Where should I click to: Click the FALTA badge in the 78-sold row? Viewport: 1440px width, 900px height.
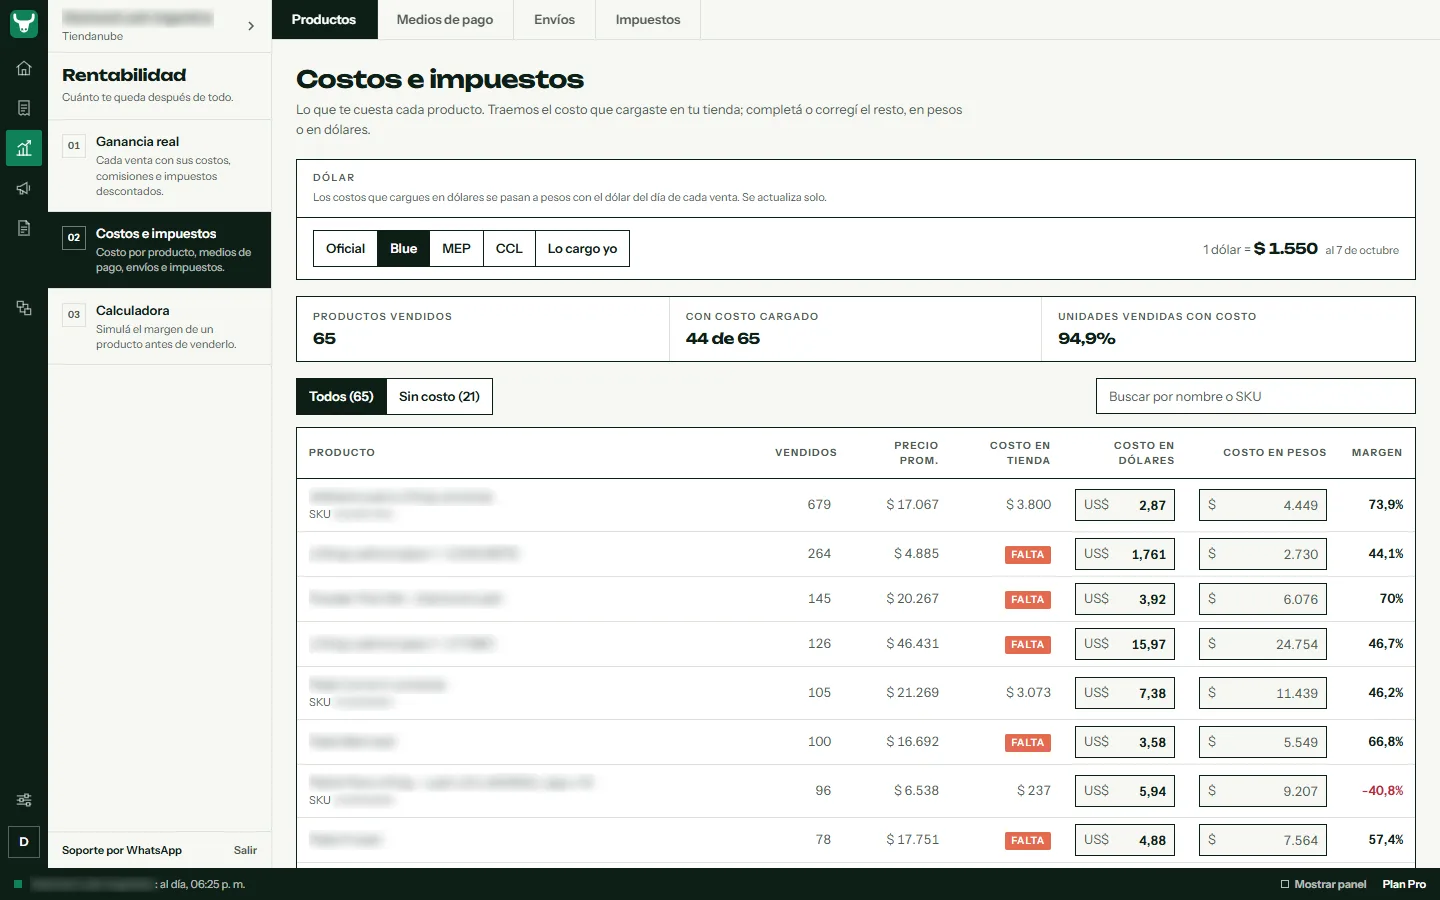click(x=1028, y=840)
